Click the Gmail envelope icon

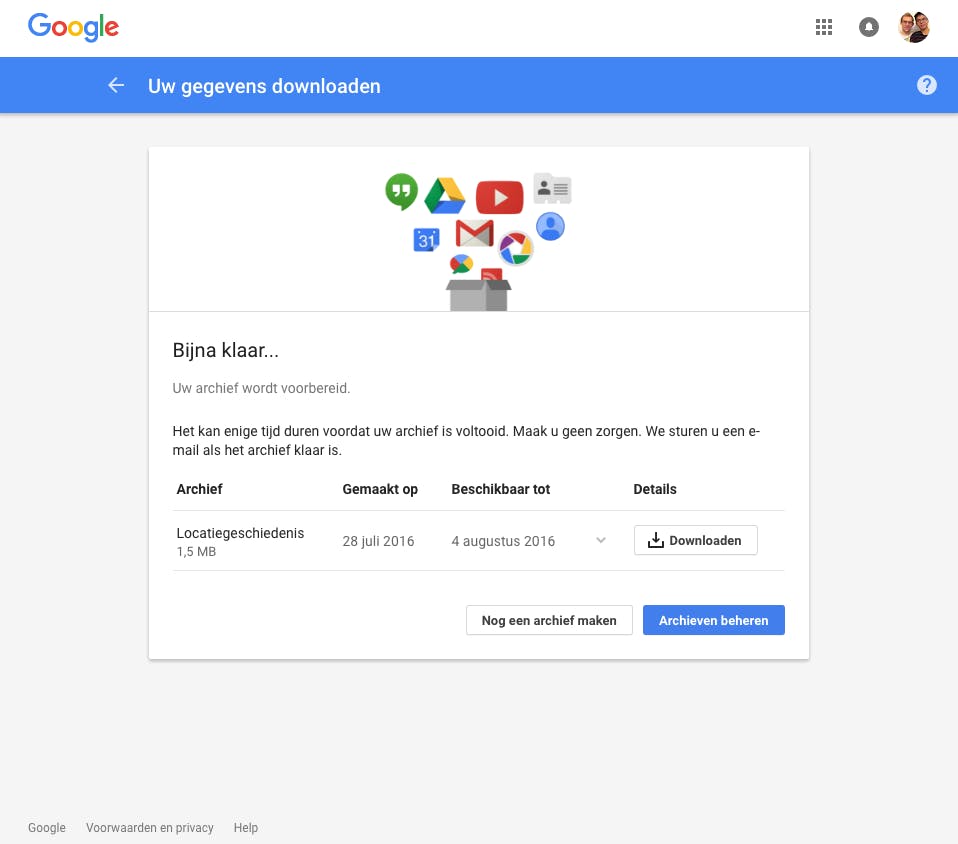pos(475,233)
